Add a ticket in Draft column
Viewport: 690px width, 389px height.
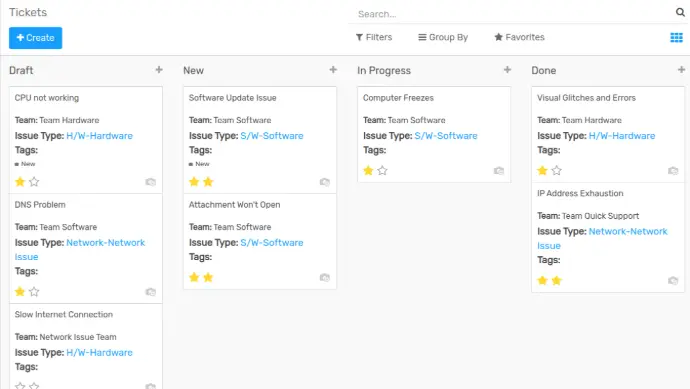point(159,70)
